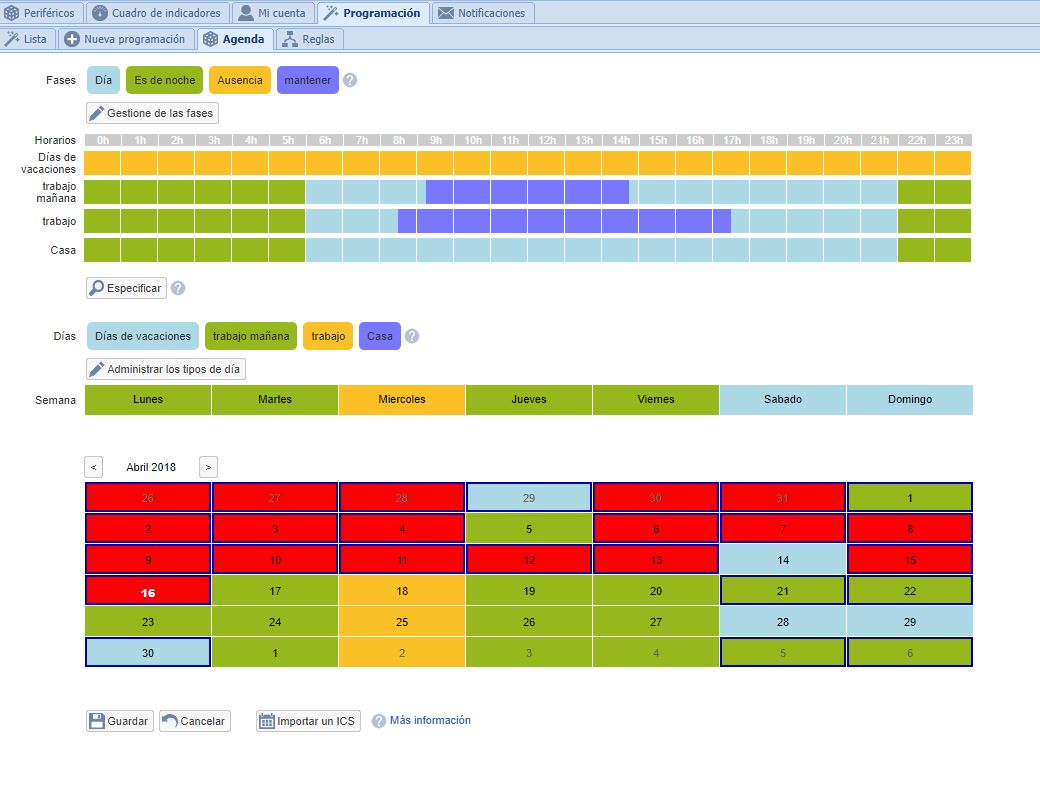Select the Día phase swatch

(x=103, y=80)
